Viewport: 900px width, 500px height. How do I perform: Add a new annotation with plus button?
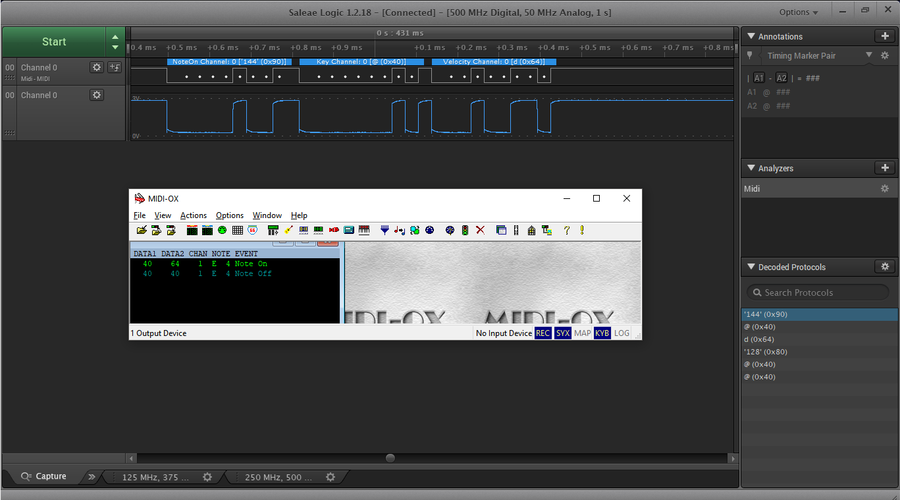884,36
